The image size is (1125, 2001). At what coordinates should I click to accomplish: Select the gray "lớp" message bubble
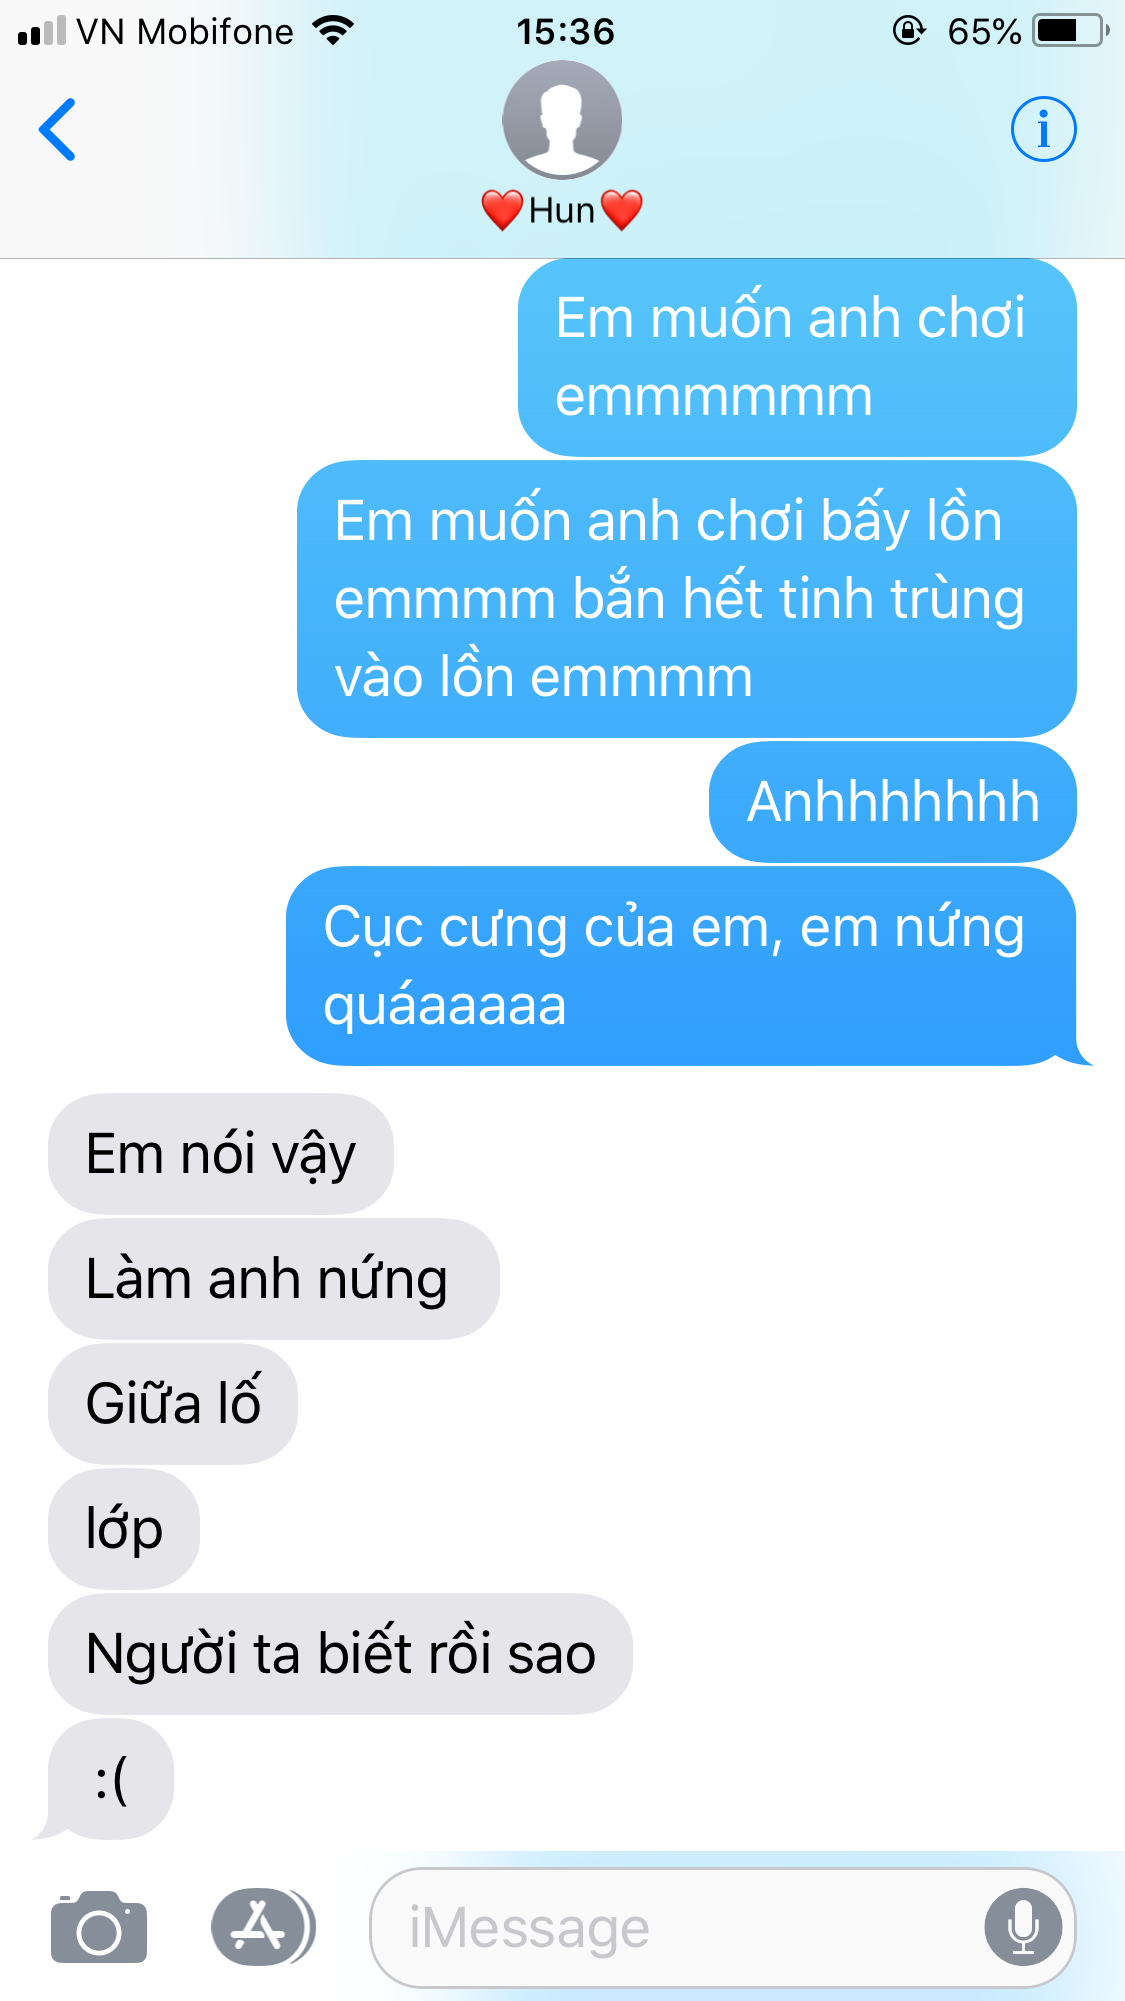(x=124, y=1529)
